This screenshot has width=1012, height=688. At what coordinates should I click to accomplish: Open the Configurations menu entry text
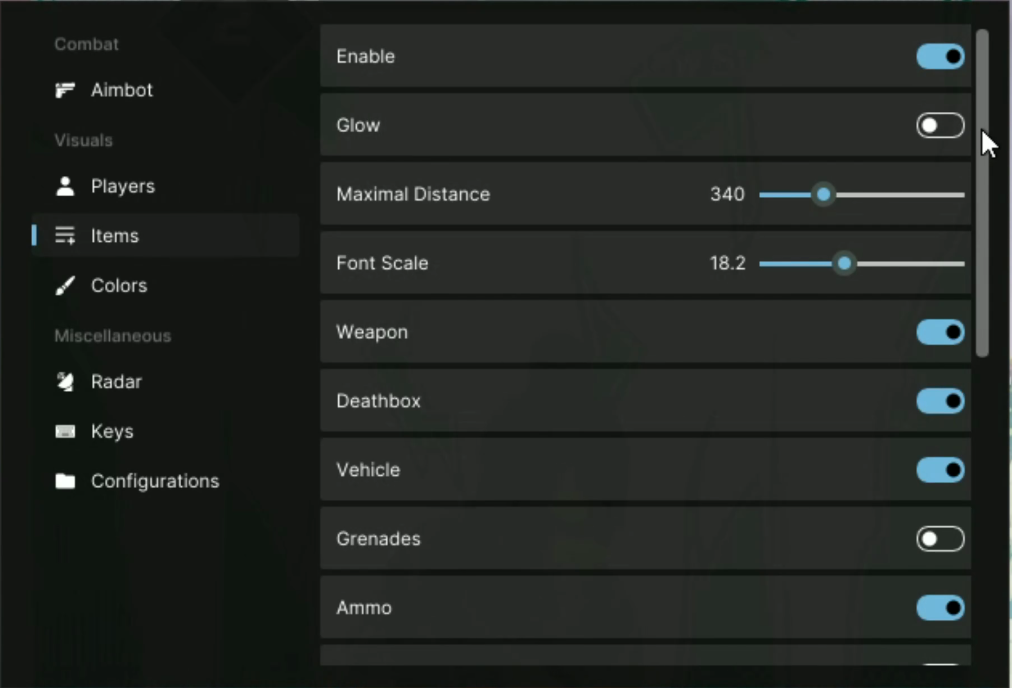click(x=155, y=481)
